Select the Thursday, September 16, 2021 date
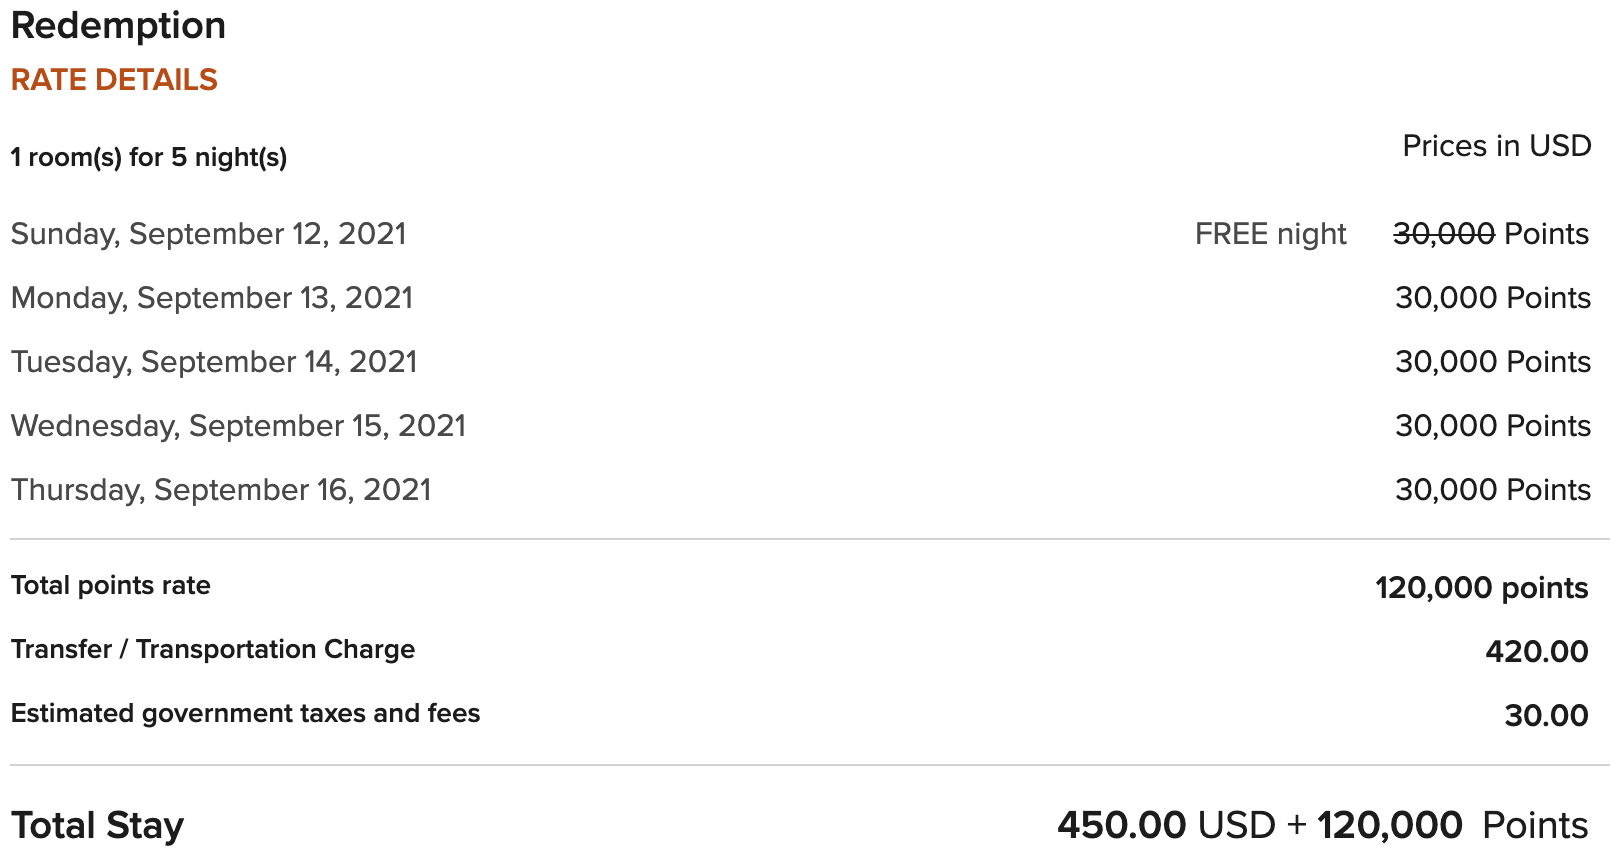The width and height of the screenshot is (1612, 866). [x=221, y=490]
